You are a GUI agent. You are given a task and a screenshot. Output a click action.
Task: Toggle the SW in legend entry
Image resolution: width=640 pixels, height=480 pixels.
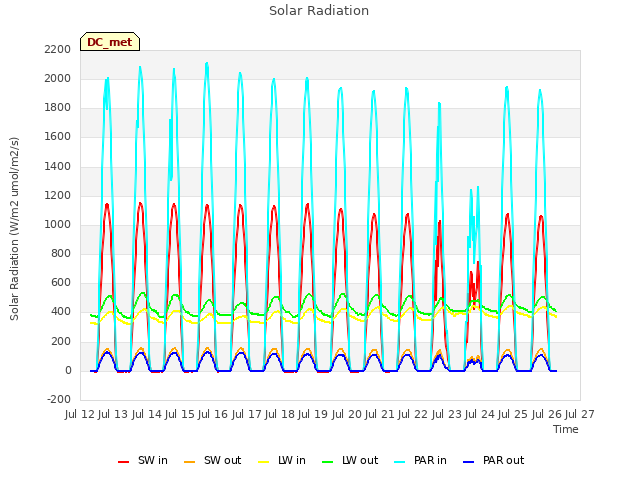[143, 460]
